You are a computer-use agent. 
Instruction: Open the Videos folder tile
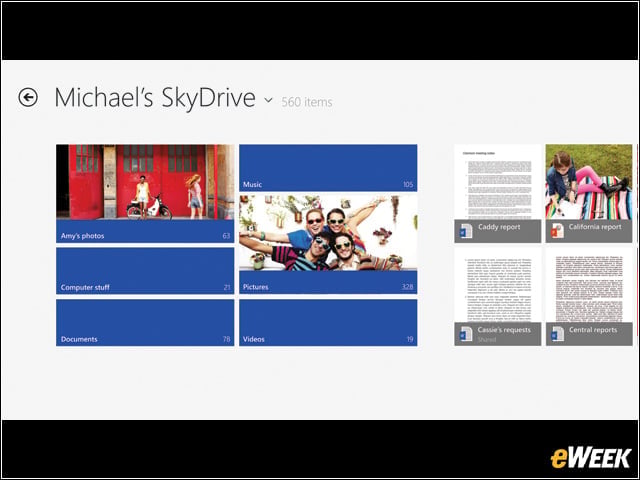(x=328, y=322)
